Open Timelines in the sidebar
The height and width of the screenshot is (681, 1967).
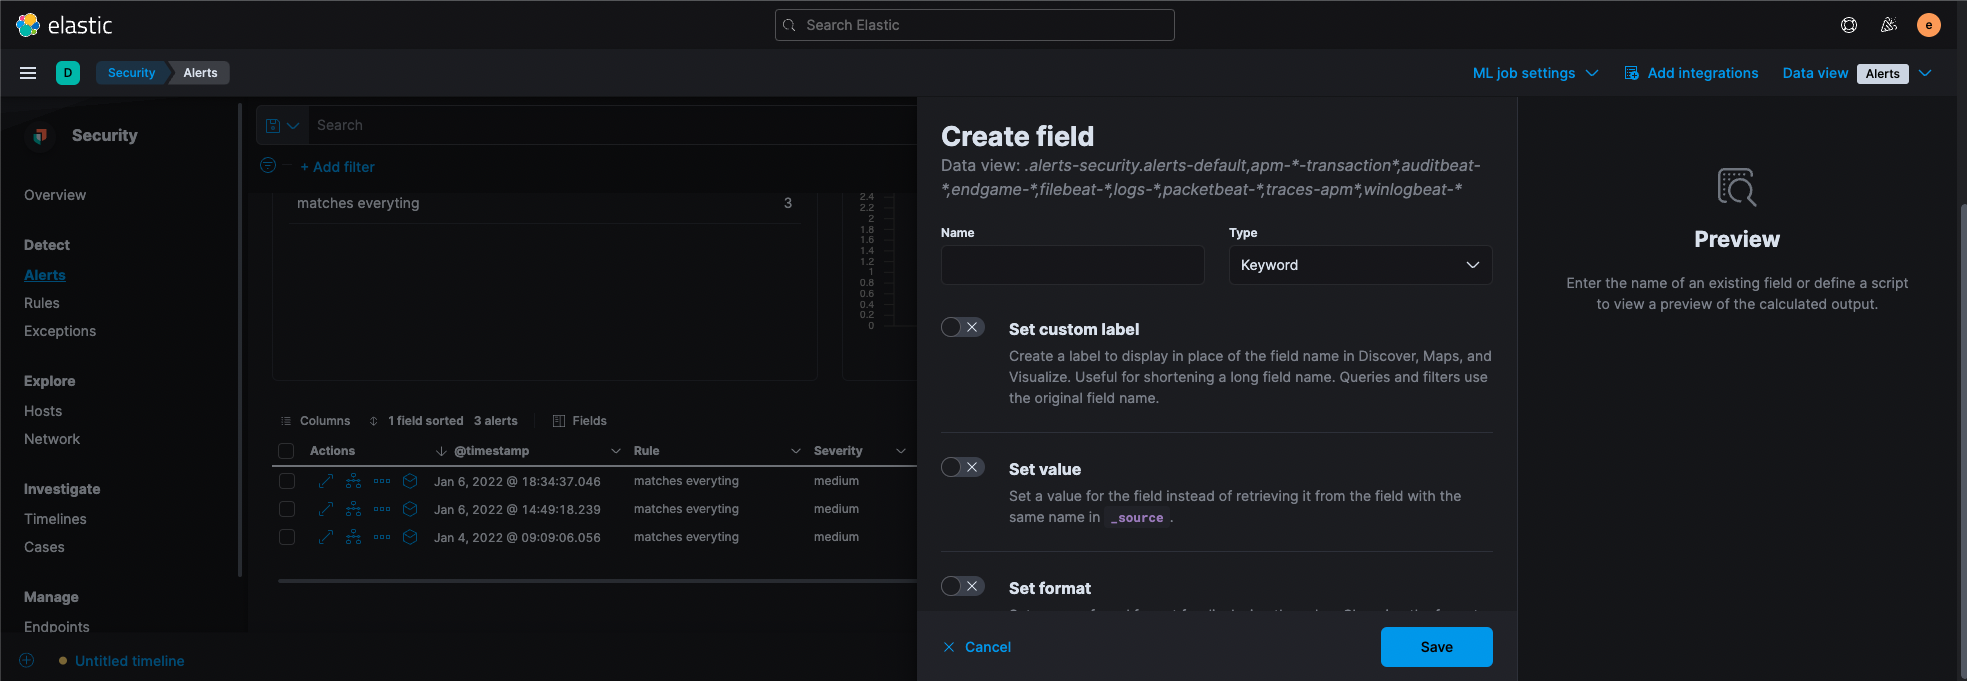(x=55, y=519)
